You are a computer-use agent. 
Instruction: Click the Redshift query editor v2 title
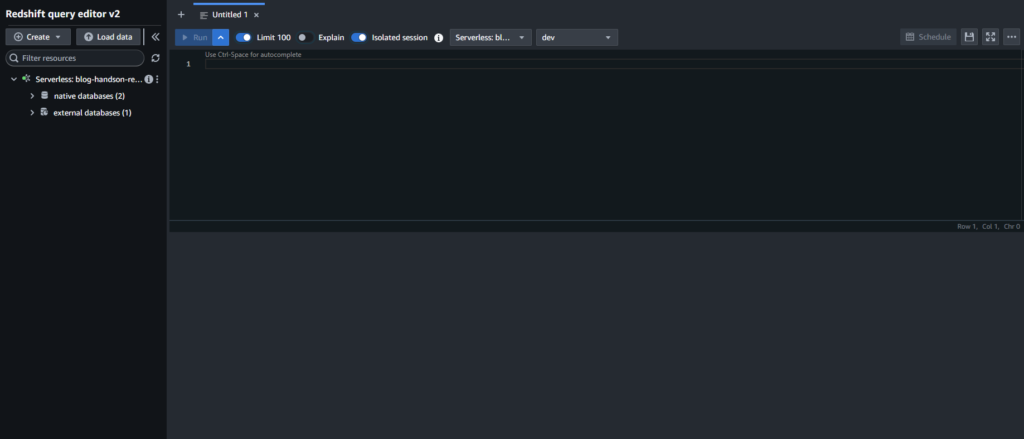click(63, 13)
